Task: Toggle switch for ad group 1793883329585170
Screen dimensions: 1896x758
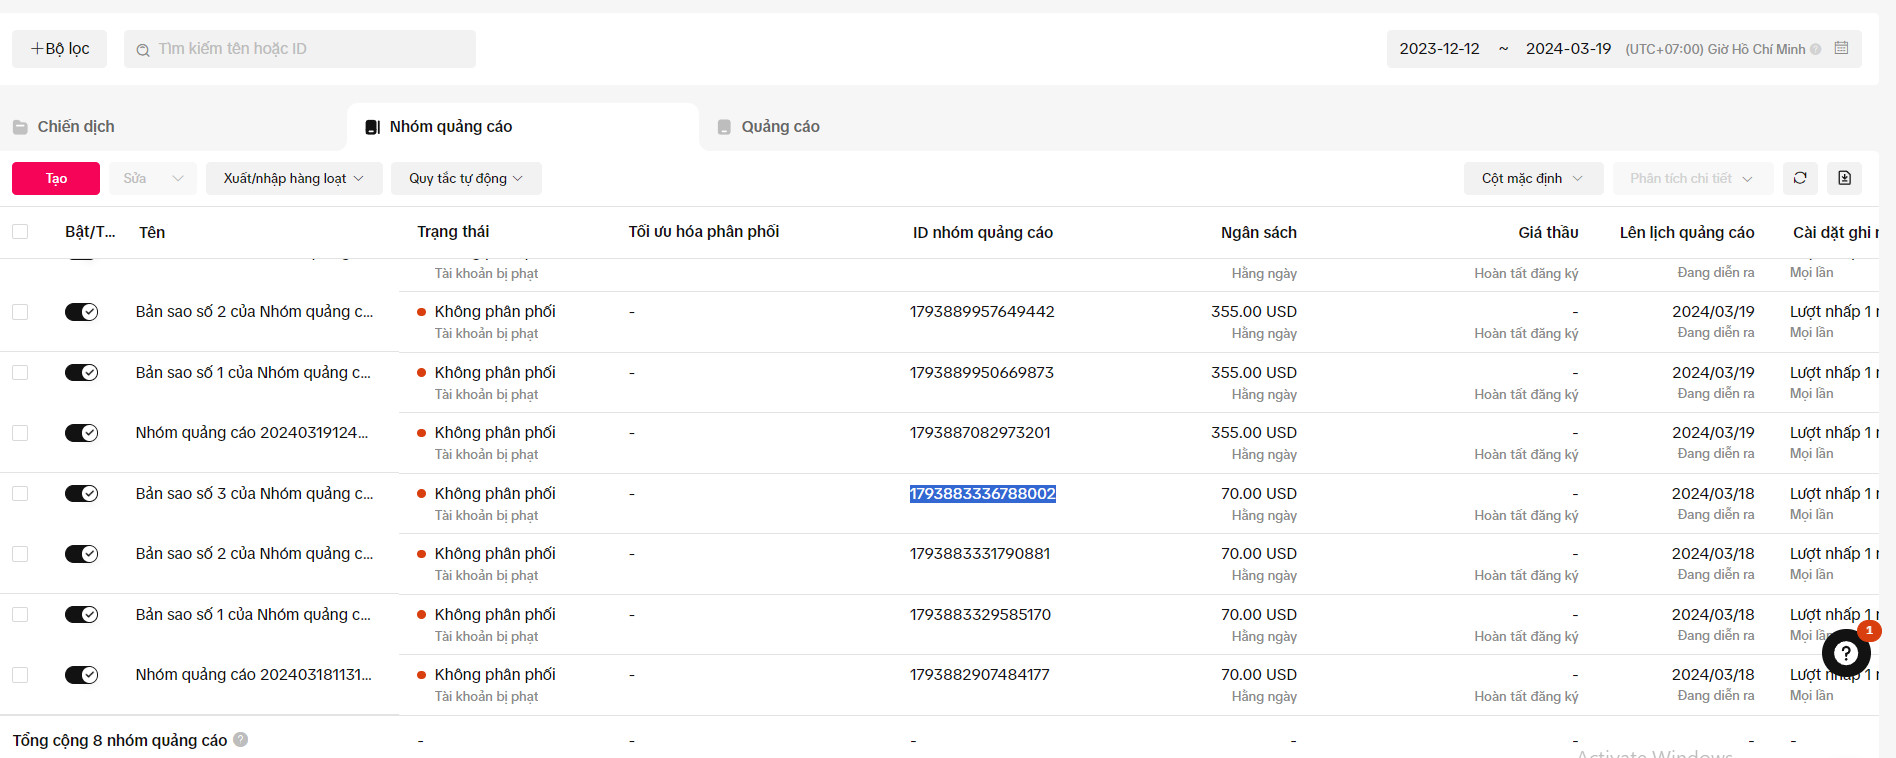Action: (81, 614)
